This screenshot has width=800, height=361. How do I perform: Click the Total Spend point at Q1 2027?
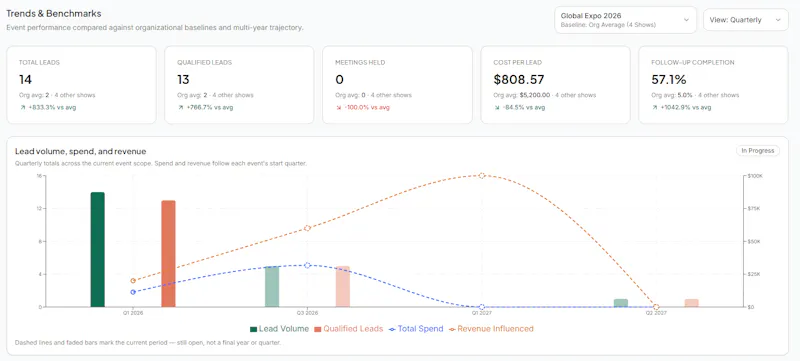click(482, 307)
